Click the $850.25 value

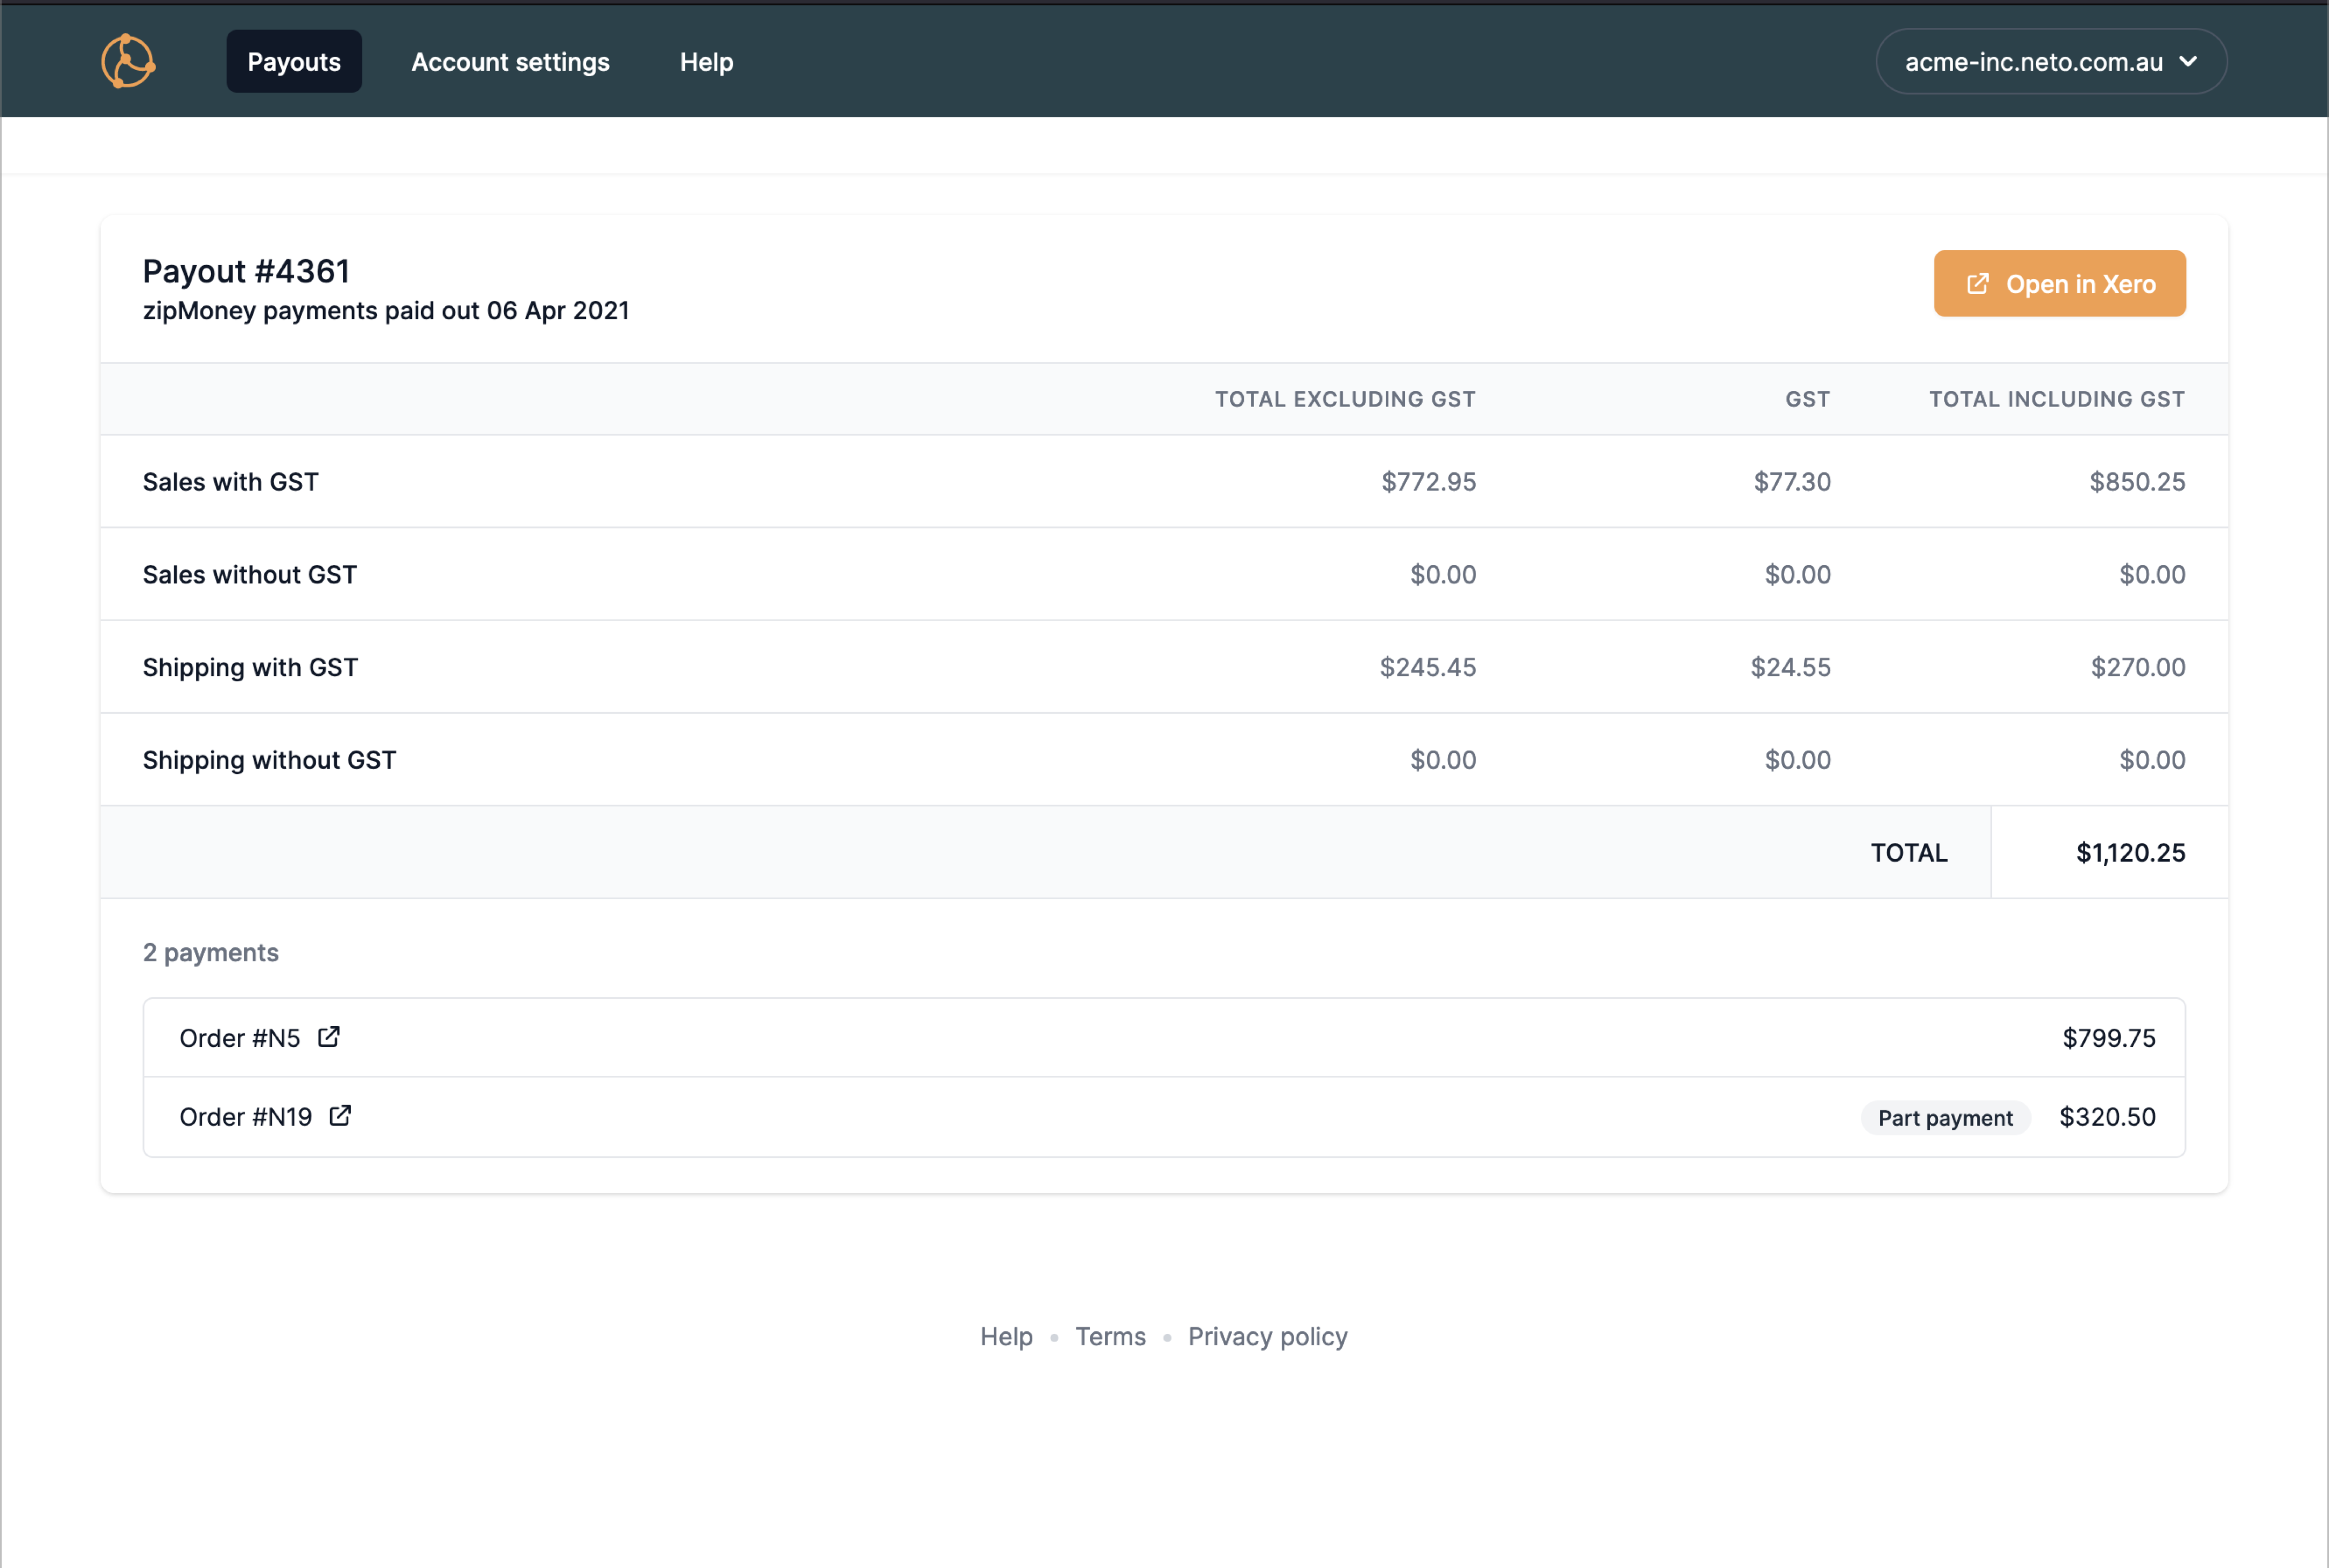(2137, 482)
